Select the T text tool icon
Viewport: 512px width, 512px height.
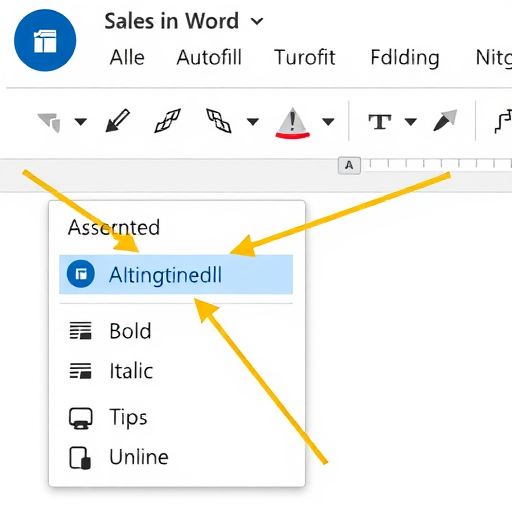pyautogui.click(x=380, y=122)
